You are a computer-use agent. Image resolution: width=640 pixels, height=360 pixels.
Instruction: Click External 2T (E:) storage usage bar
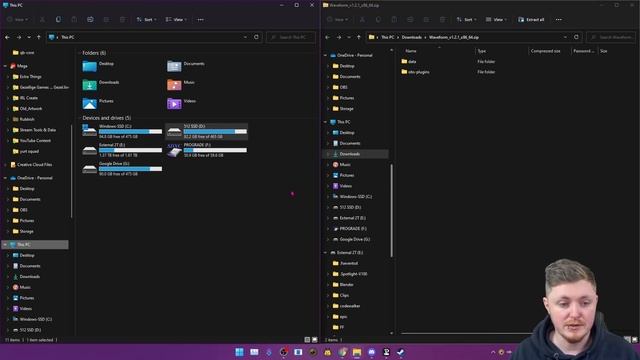point(130,150)
